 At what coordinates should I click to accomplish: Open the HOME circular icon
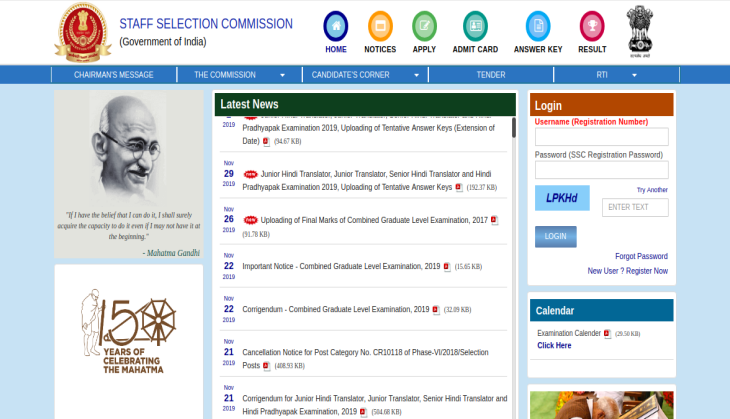(336, 26)
